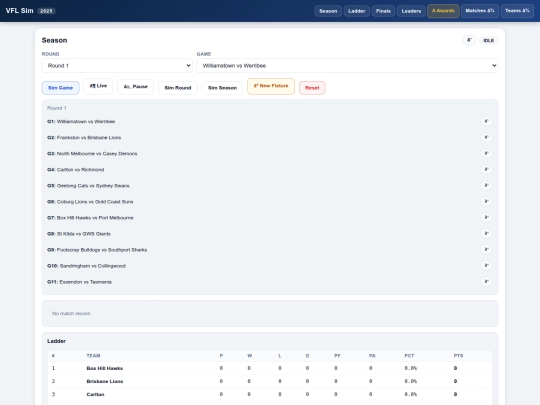The width and height of the screenshot is (540, 405).
Task: Click the play icon for St Kilda vs GWS Giants
Action: (486, 233)
